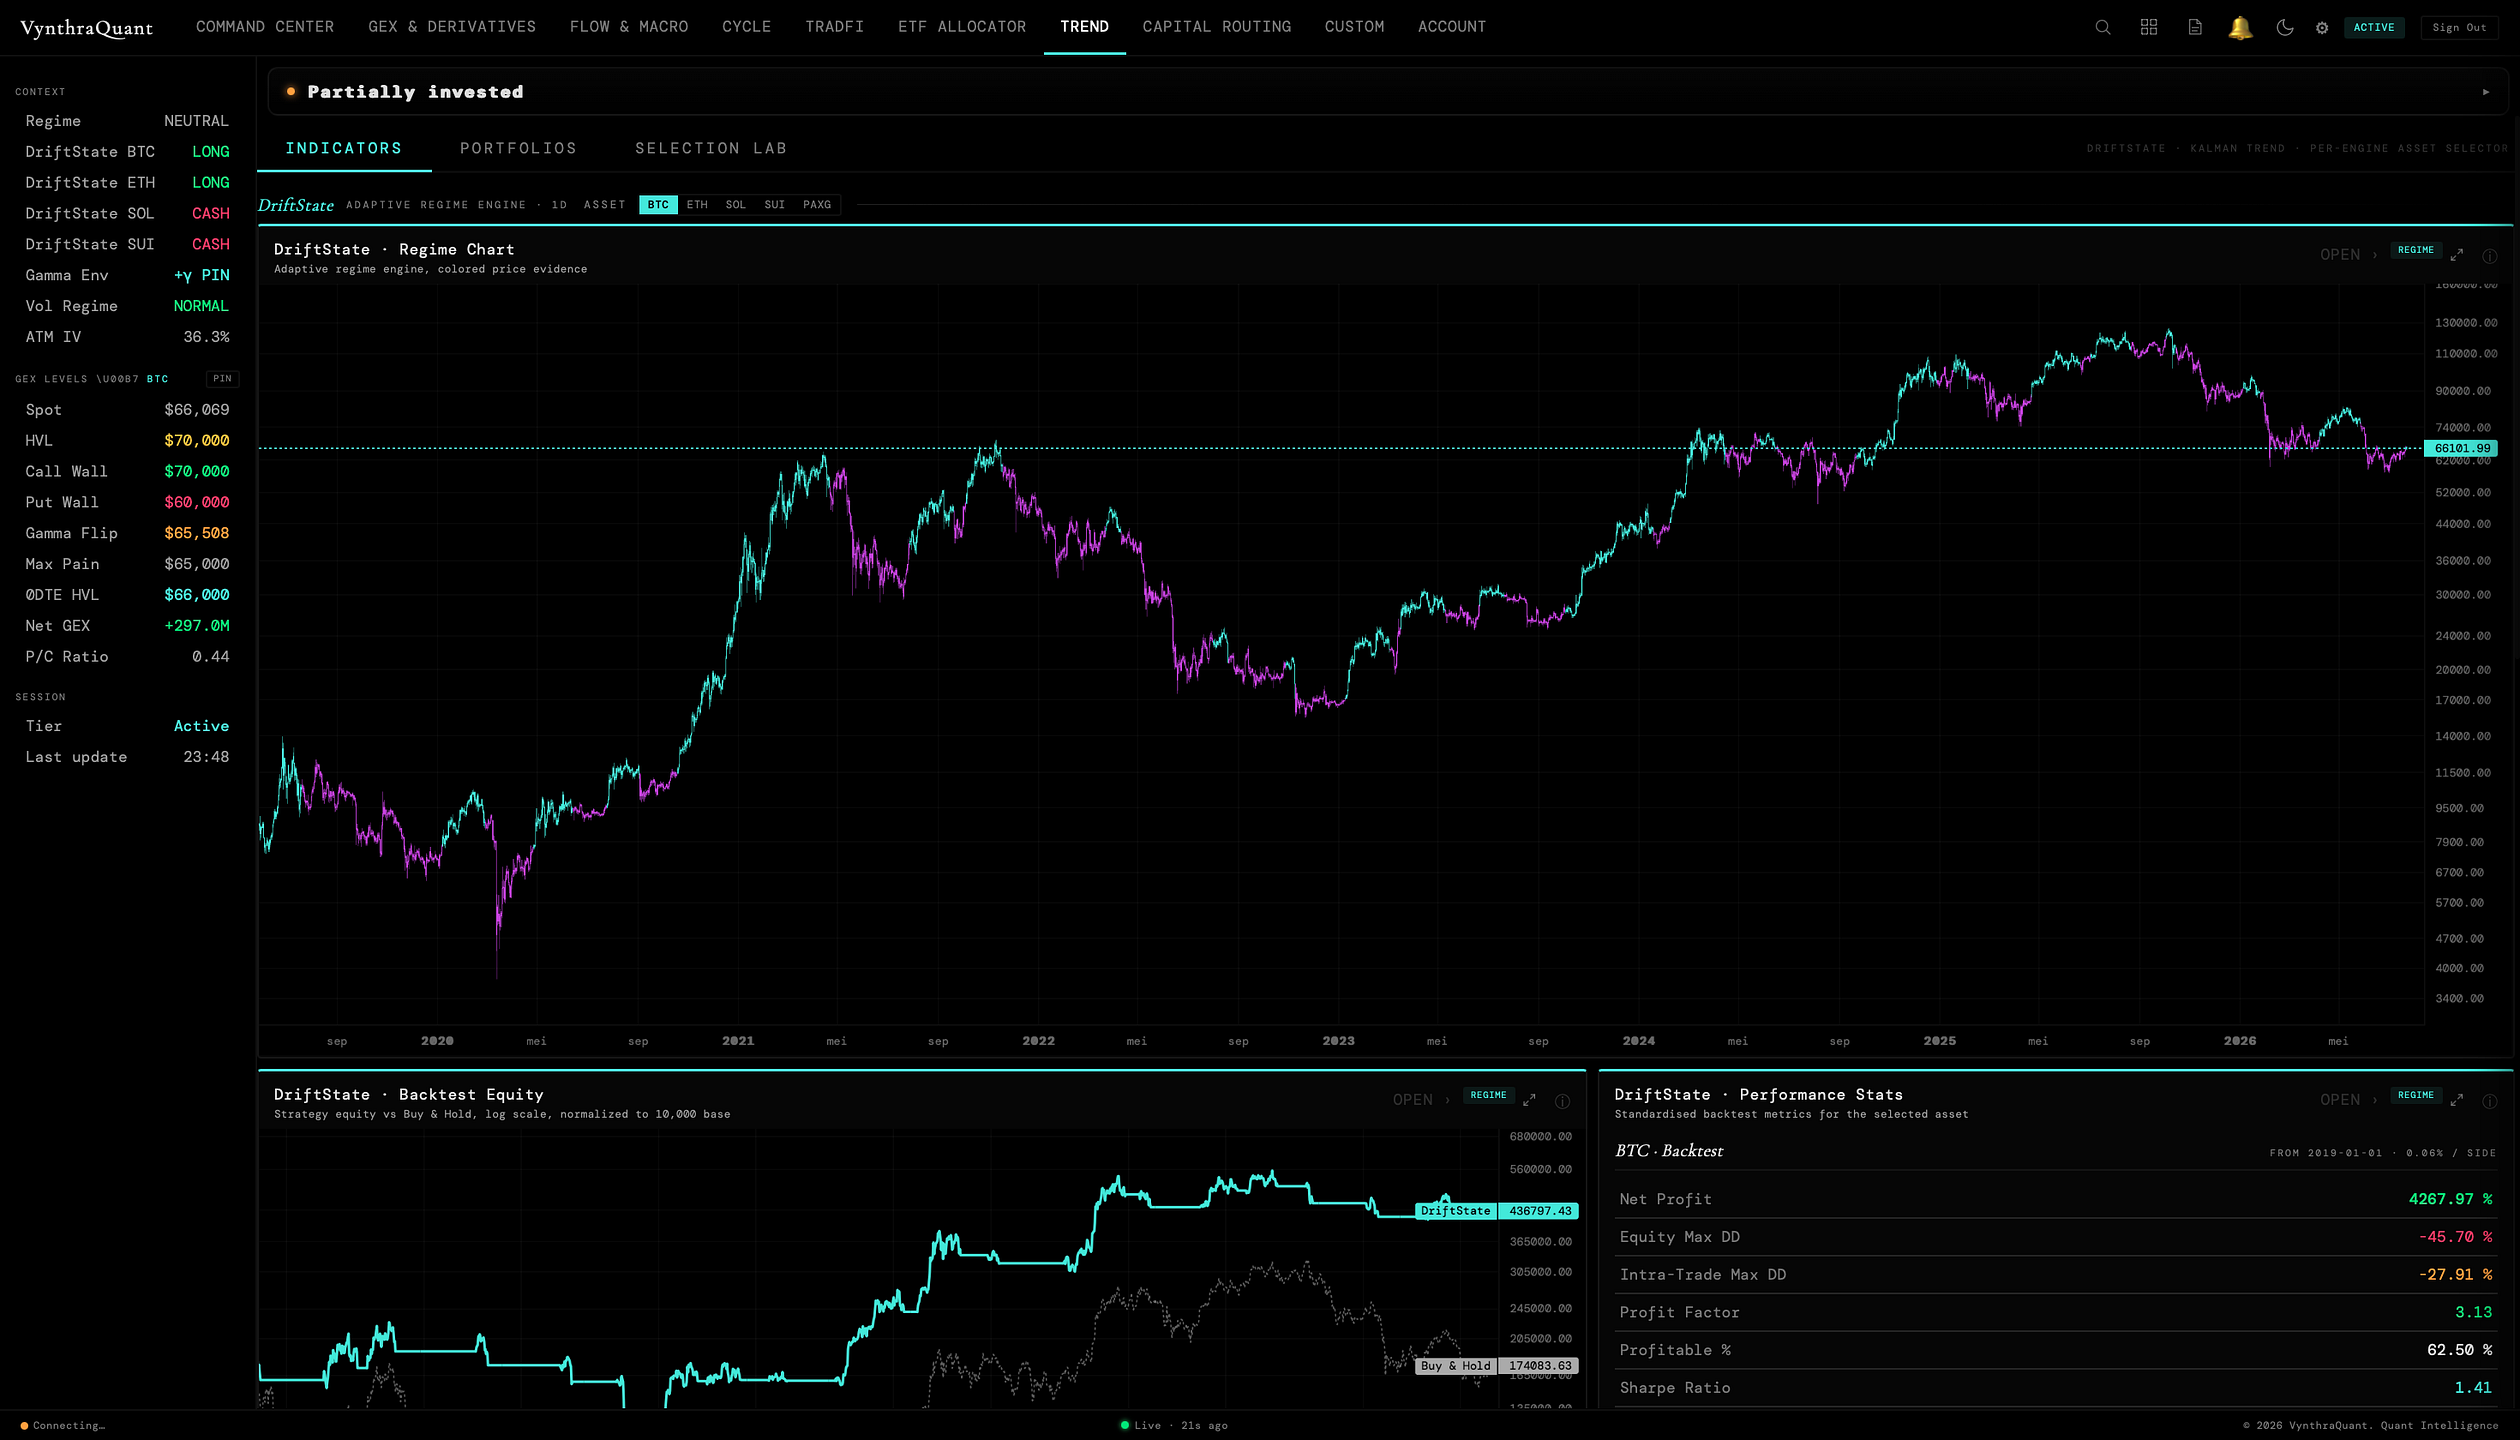
Task: Open the notifications bell
Action: (x=2240, y=27)
